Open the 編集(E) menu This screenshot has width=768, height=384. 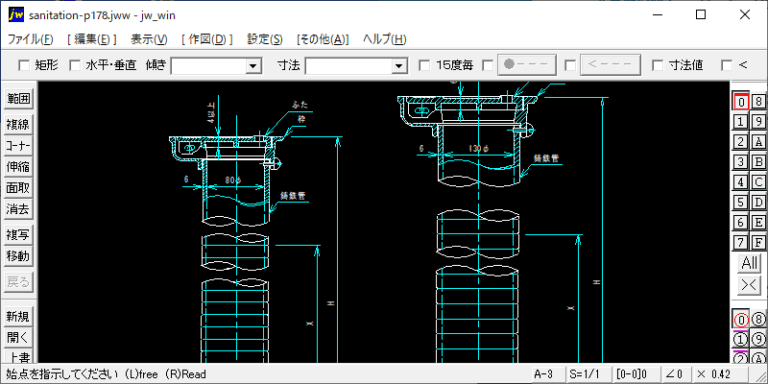pos(92,39)
